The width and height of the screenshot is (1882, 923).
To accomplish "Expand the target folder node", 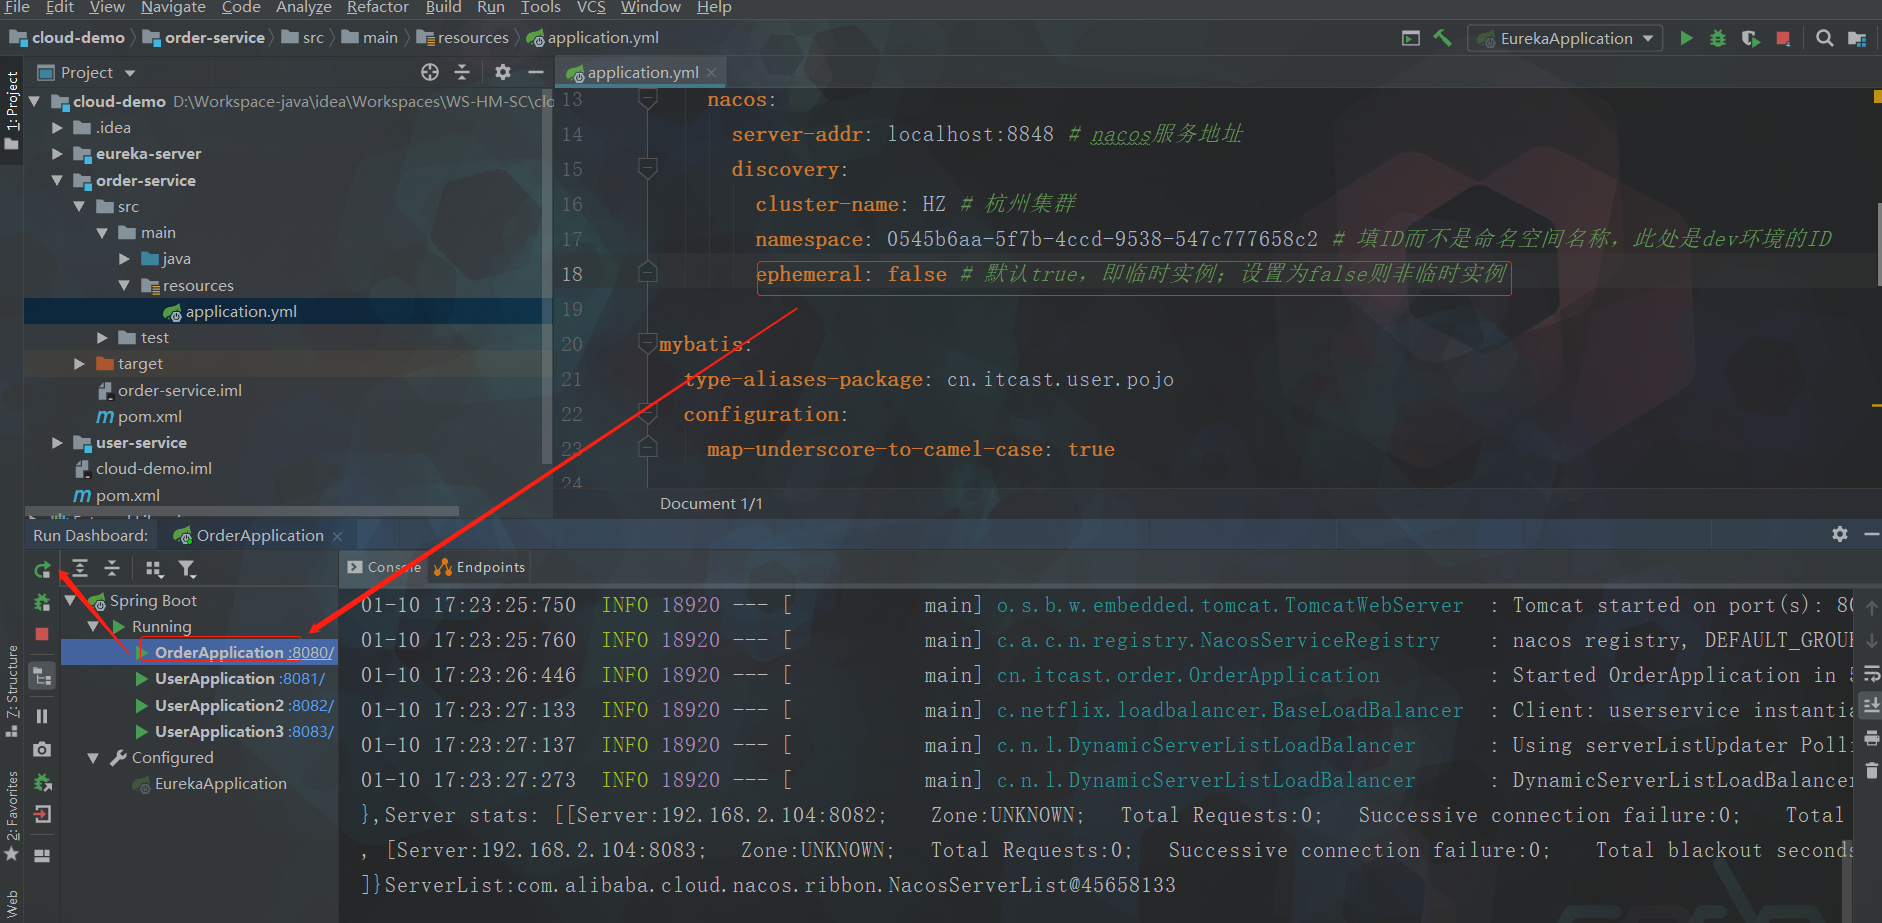I will click(79, 364).
